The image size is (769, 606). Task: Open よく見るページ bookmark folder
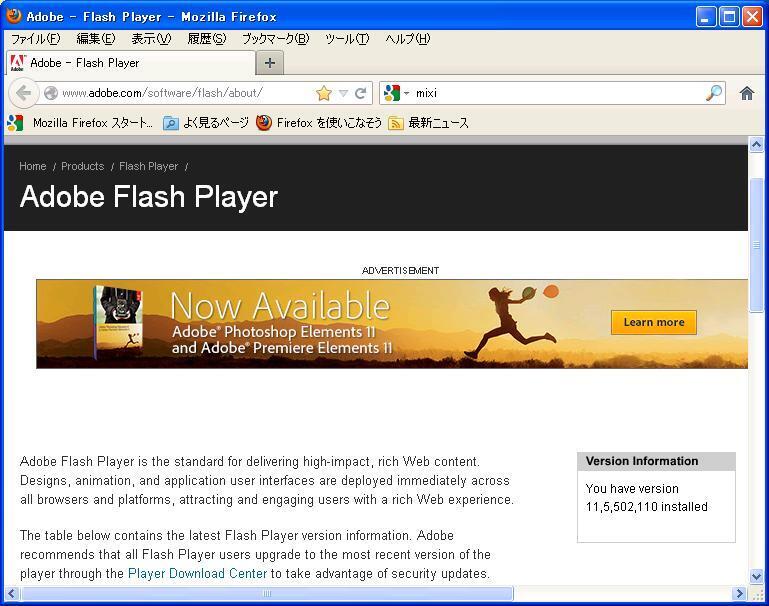click(205, 123)
